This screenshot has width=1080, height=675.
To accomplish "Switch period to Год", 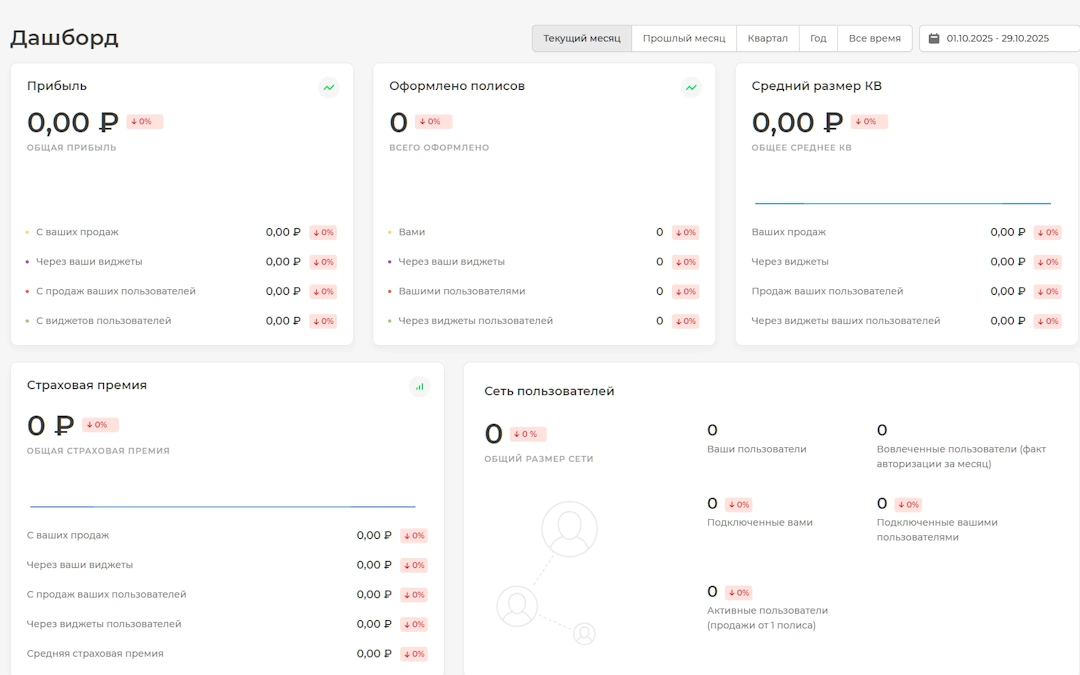I will point(818,39).
